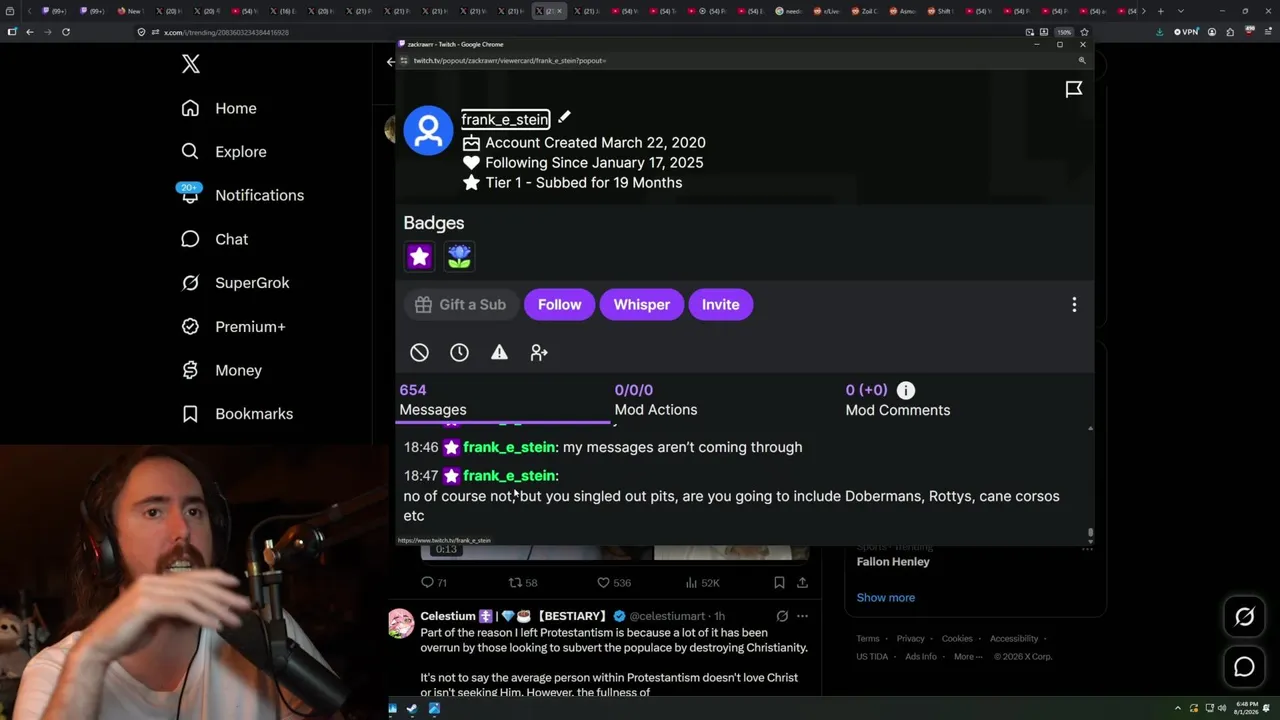Image resolution: width=1280 pixels, height=720 pixels.
Task: Click the browser reload button
Action: pyautogui.click(x=66, y=32)
